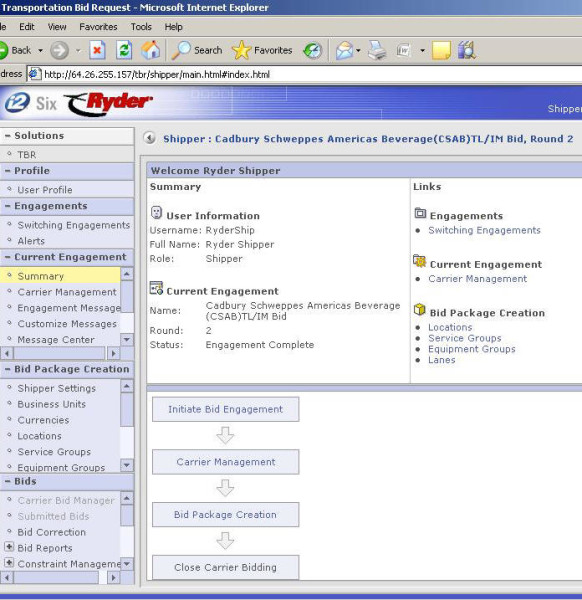Click Initiate Bid Engagement workflow button

pos(226,409)
